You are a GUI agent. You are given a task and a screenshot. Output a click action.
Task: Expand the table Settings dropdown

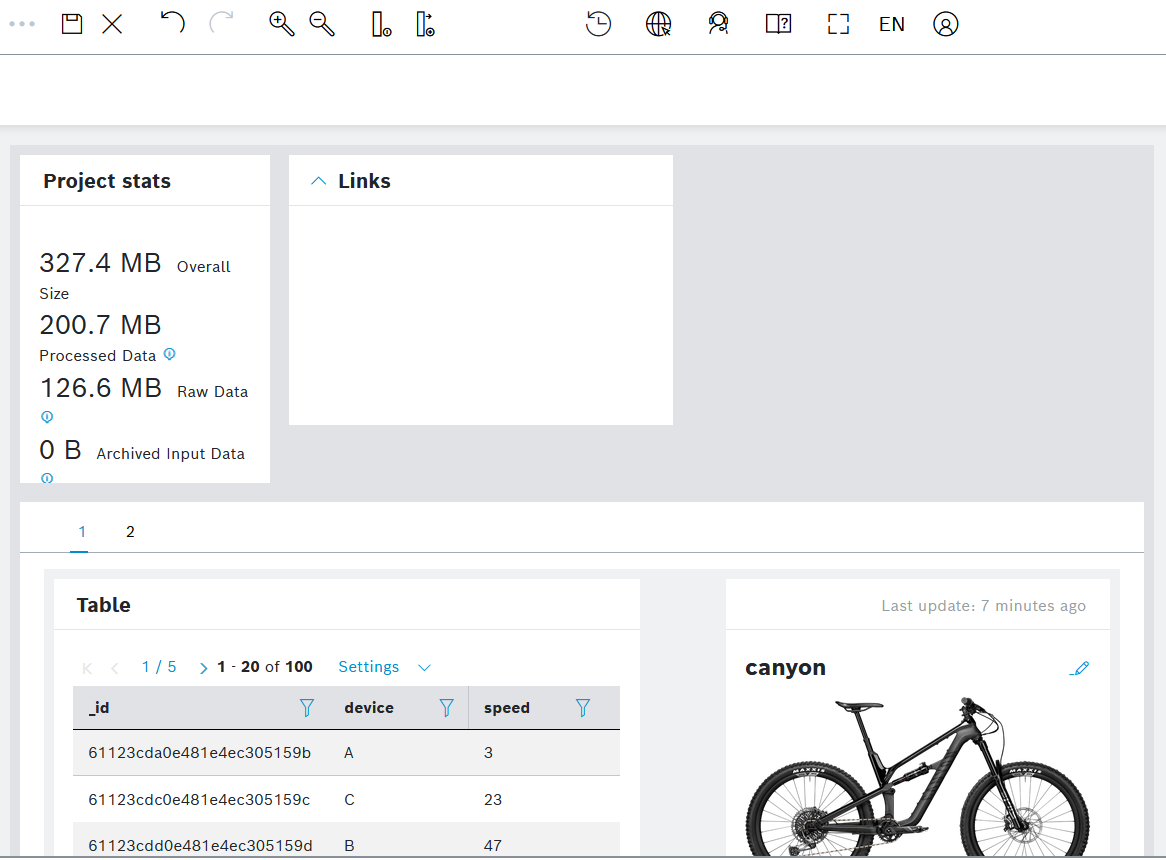tap(384, 667)
